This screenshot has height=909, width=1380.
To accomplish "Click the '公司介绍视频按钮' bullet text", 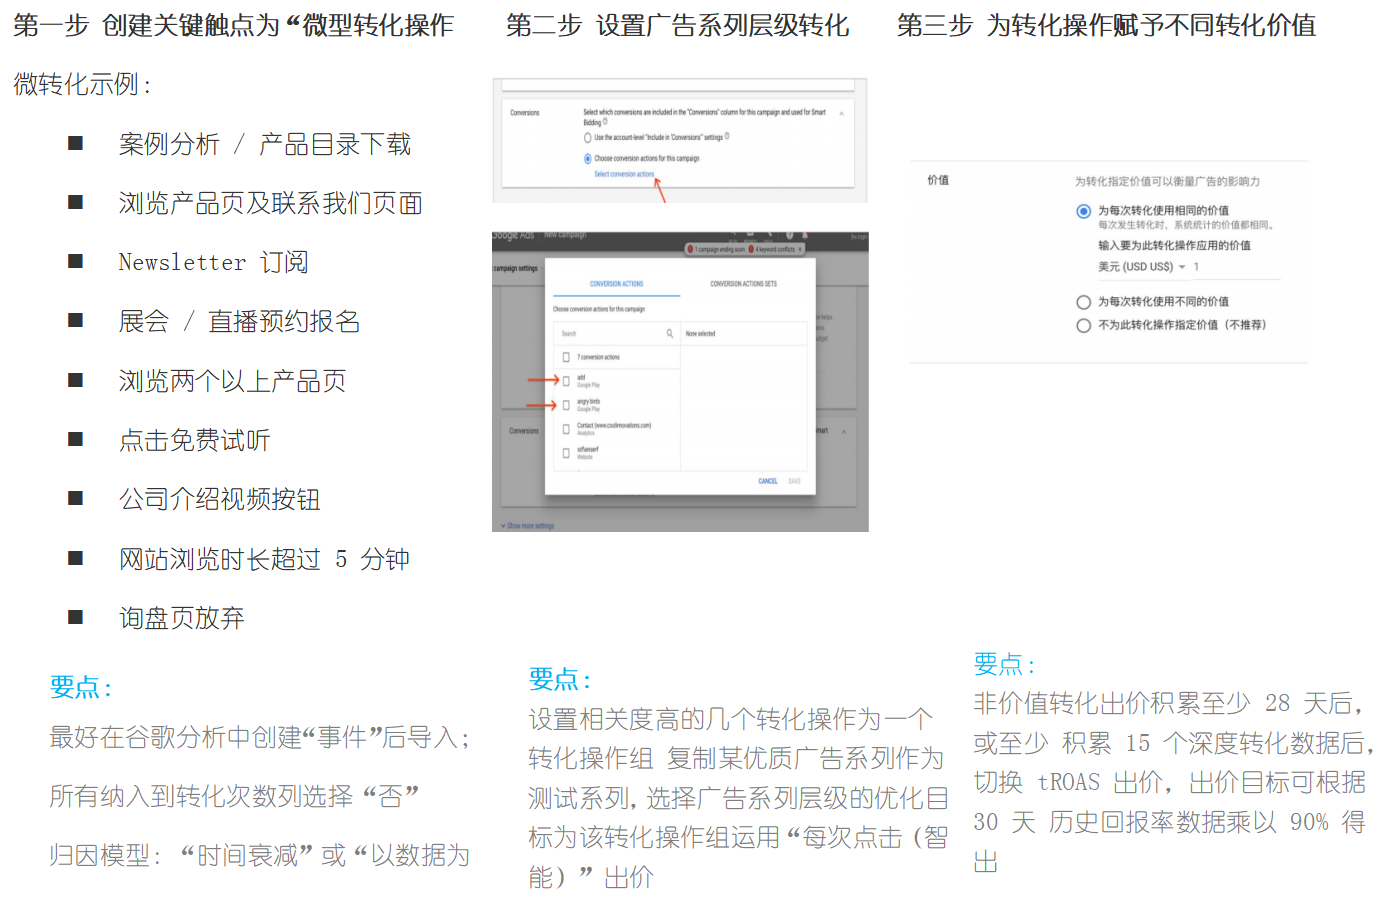I will [x=220, y=499].
